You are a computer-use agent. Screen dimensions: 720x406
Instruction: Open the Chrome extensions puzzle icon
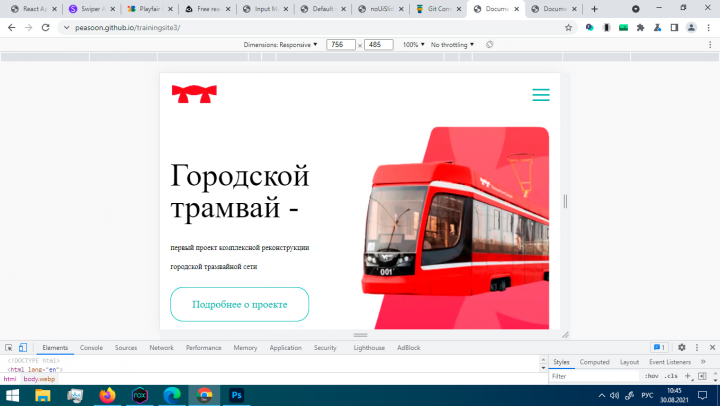(640, 28)
